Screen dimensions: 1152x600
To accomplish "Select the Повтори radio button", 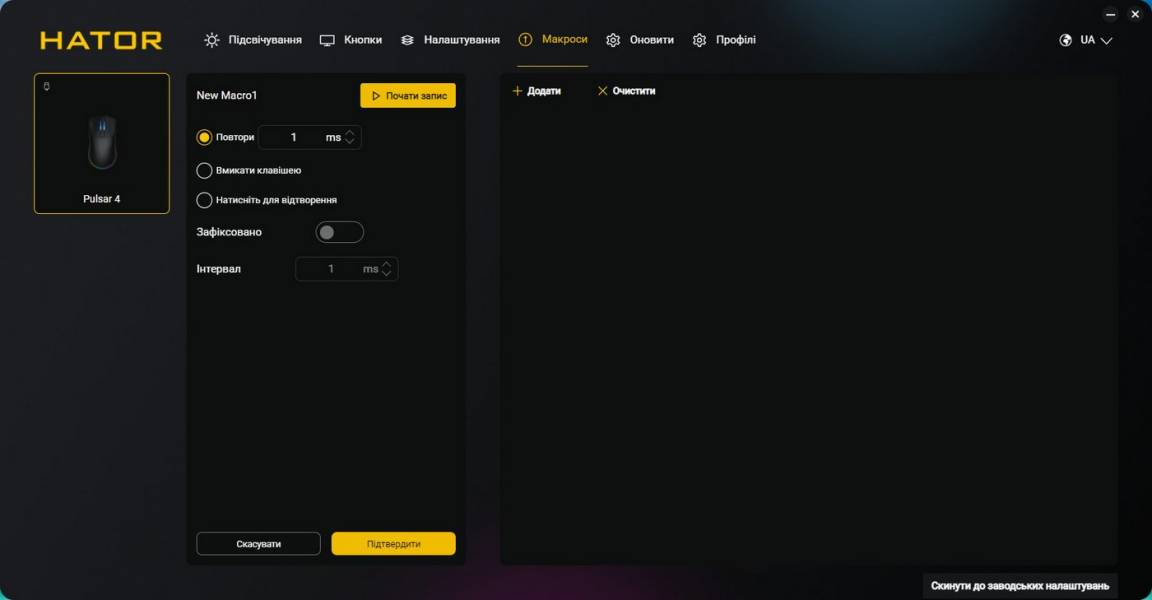I will 204,137.
